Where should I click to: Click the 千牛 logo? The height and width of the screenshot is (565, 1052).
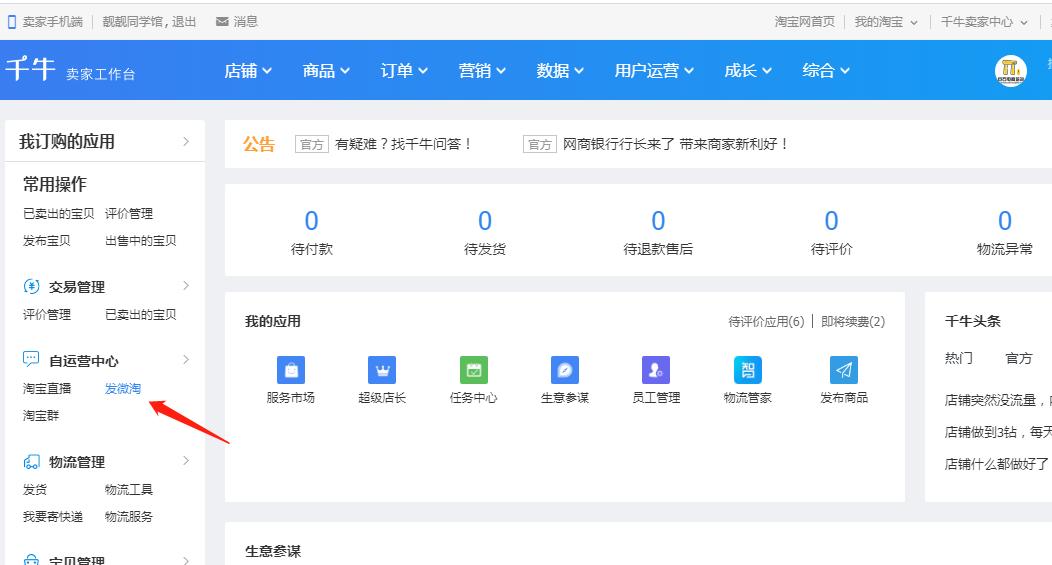pyautogui.click(x=30, y=69)
